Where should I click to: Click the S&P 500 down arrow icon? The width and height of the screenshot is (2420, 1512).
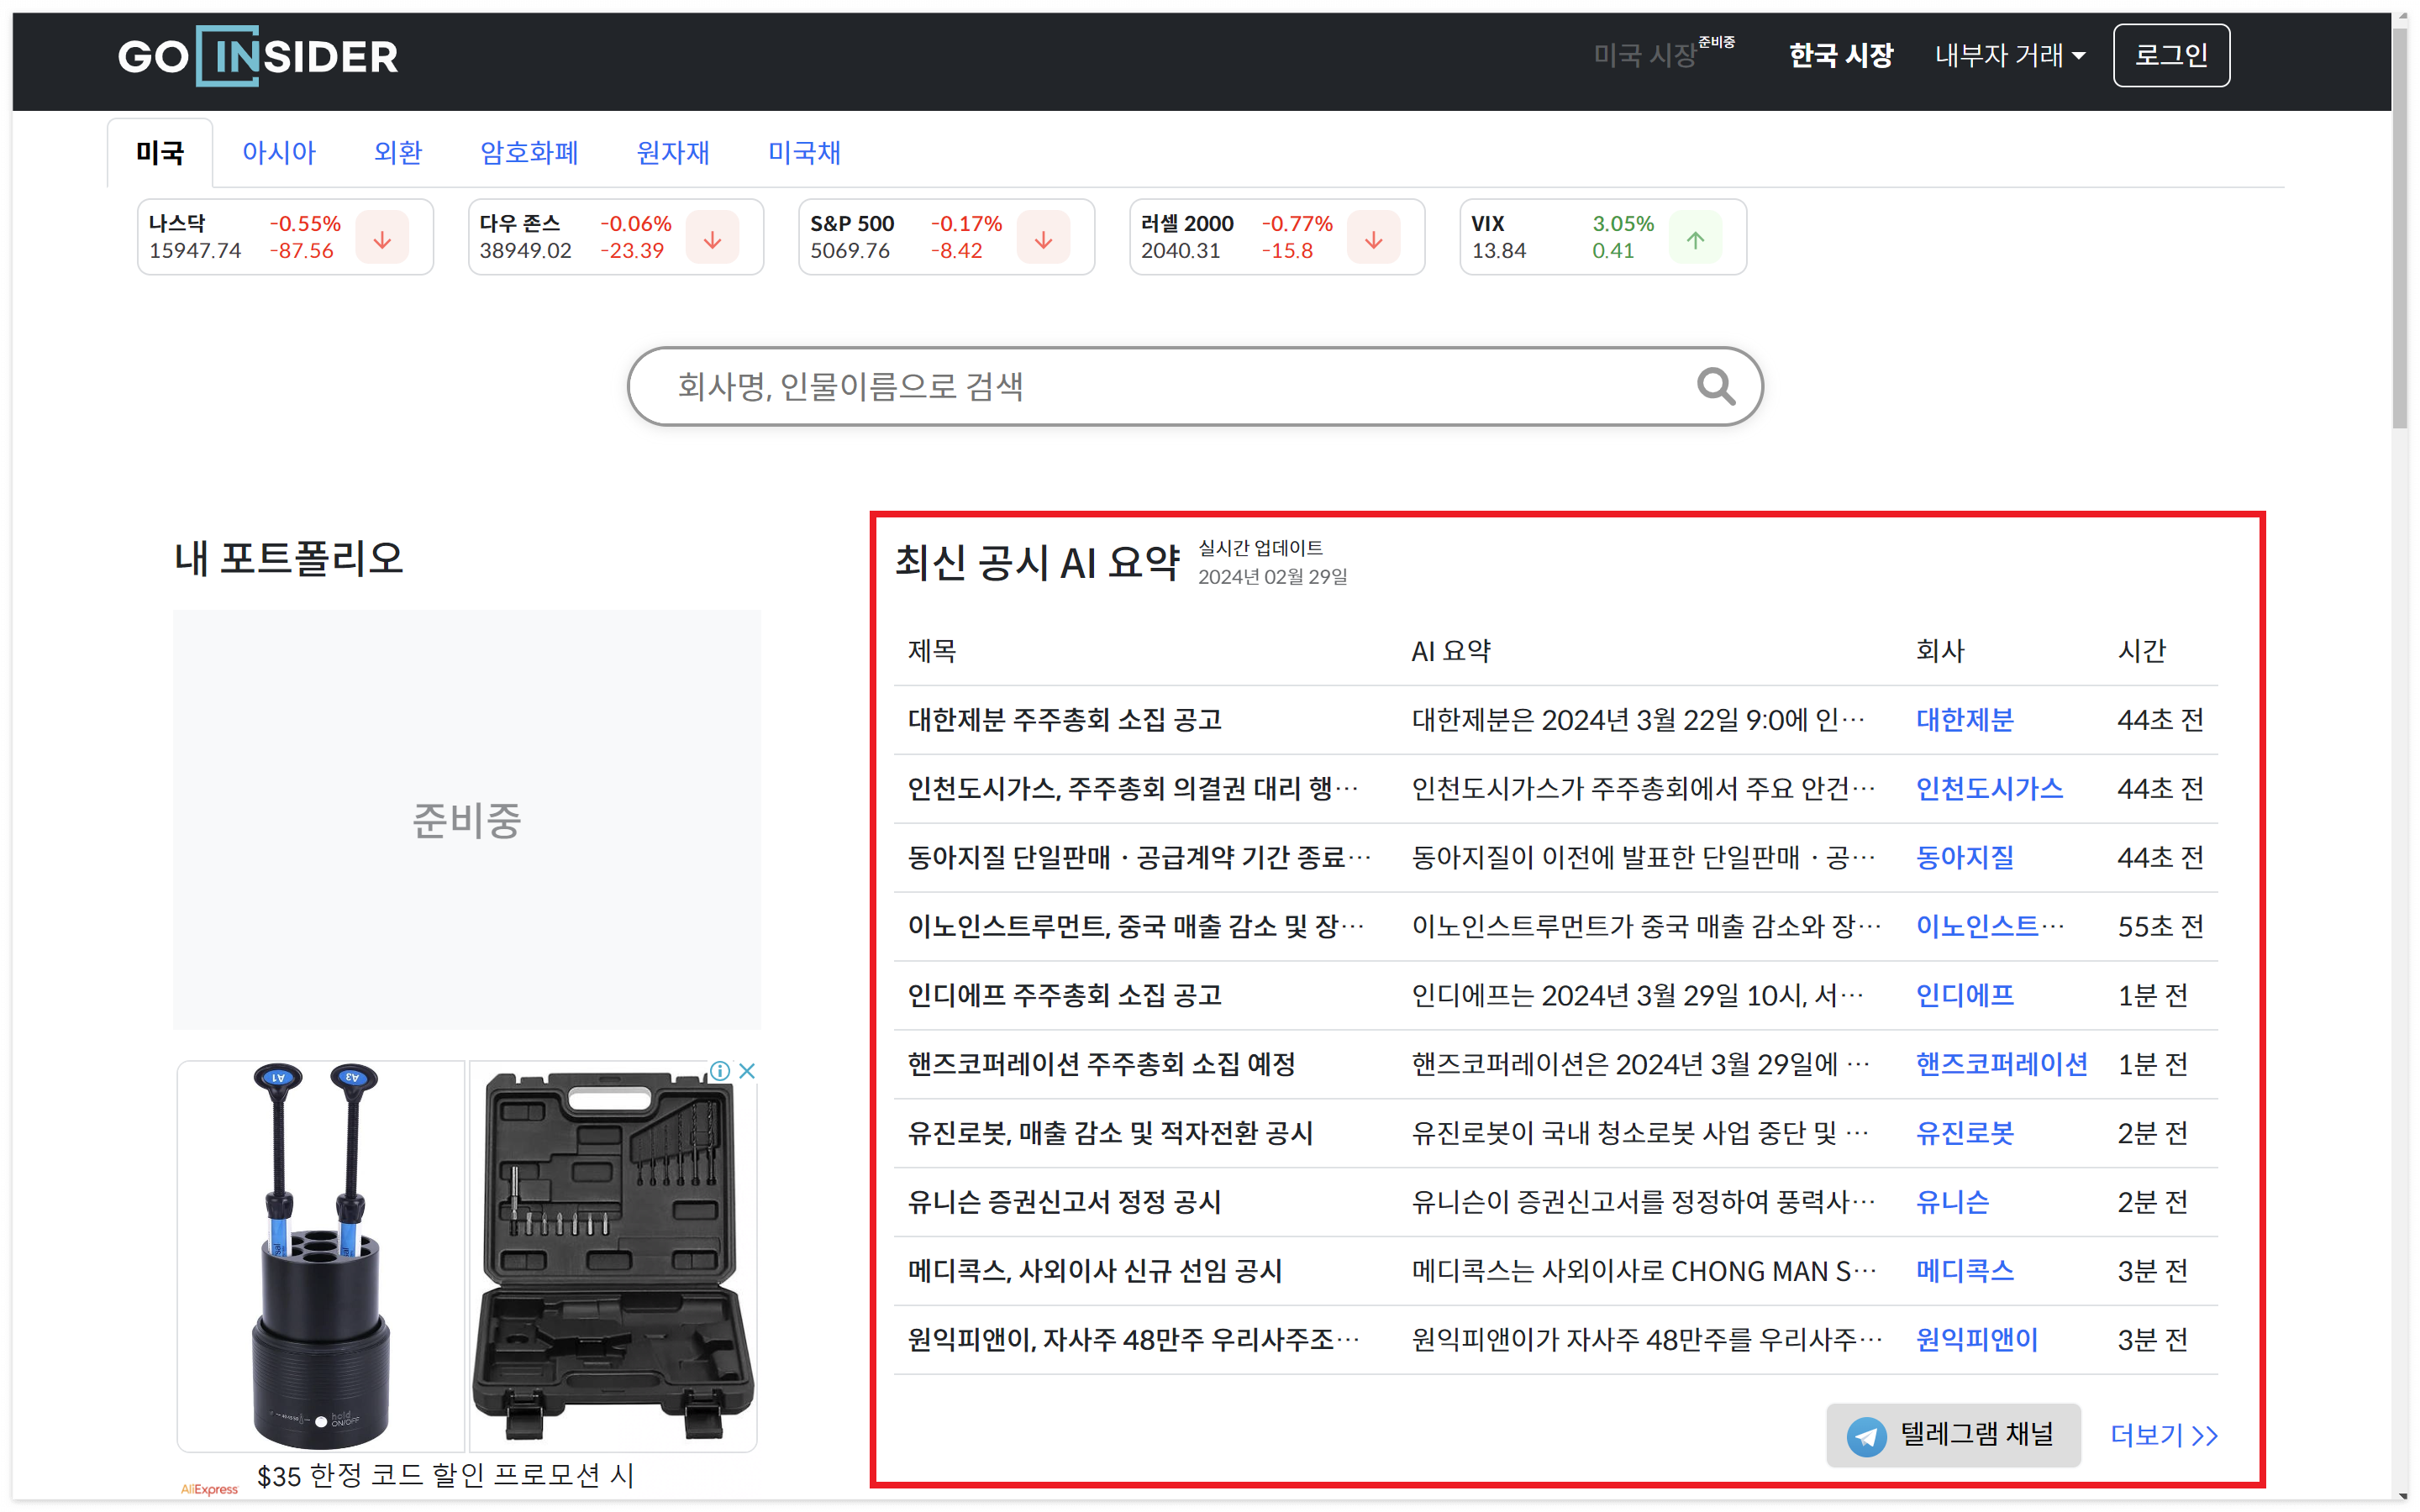click(x=1044, y=238)
